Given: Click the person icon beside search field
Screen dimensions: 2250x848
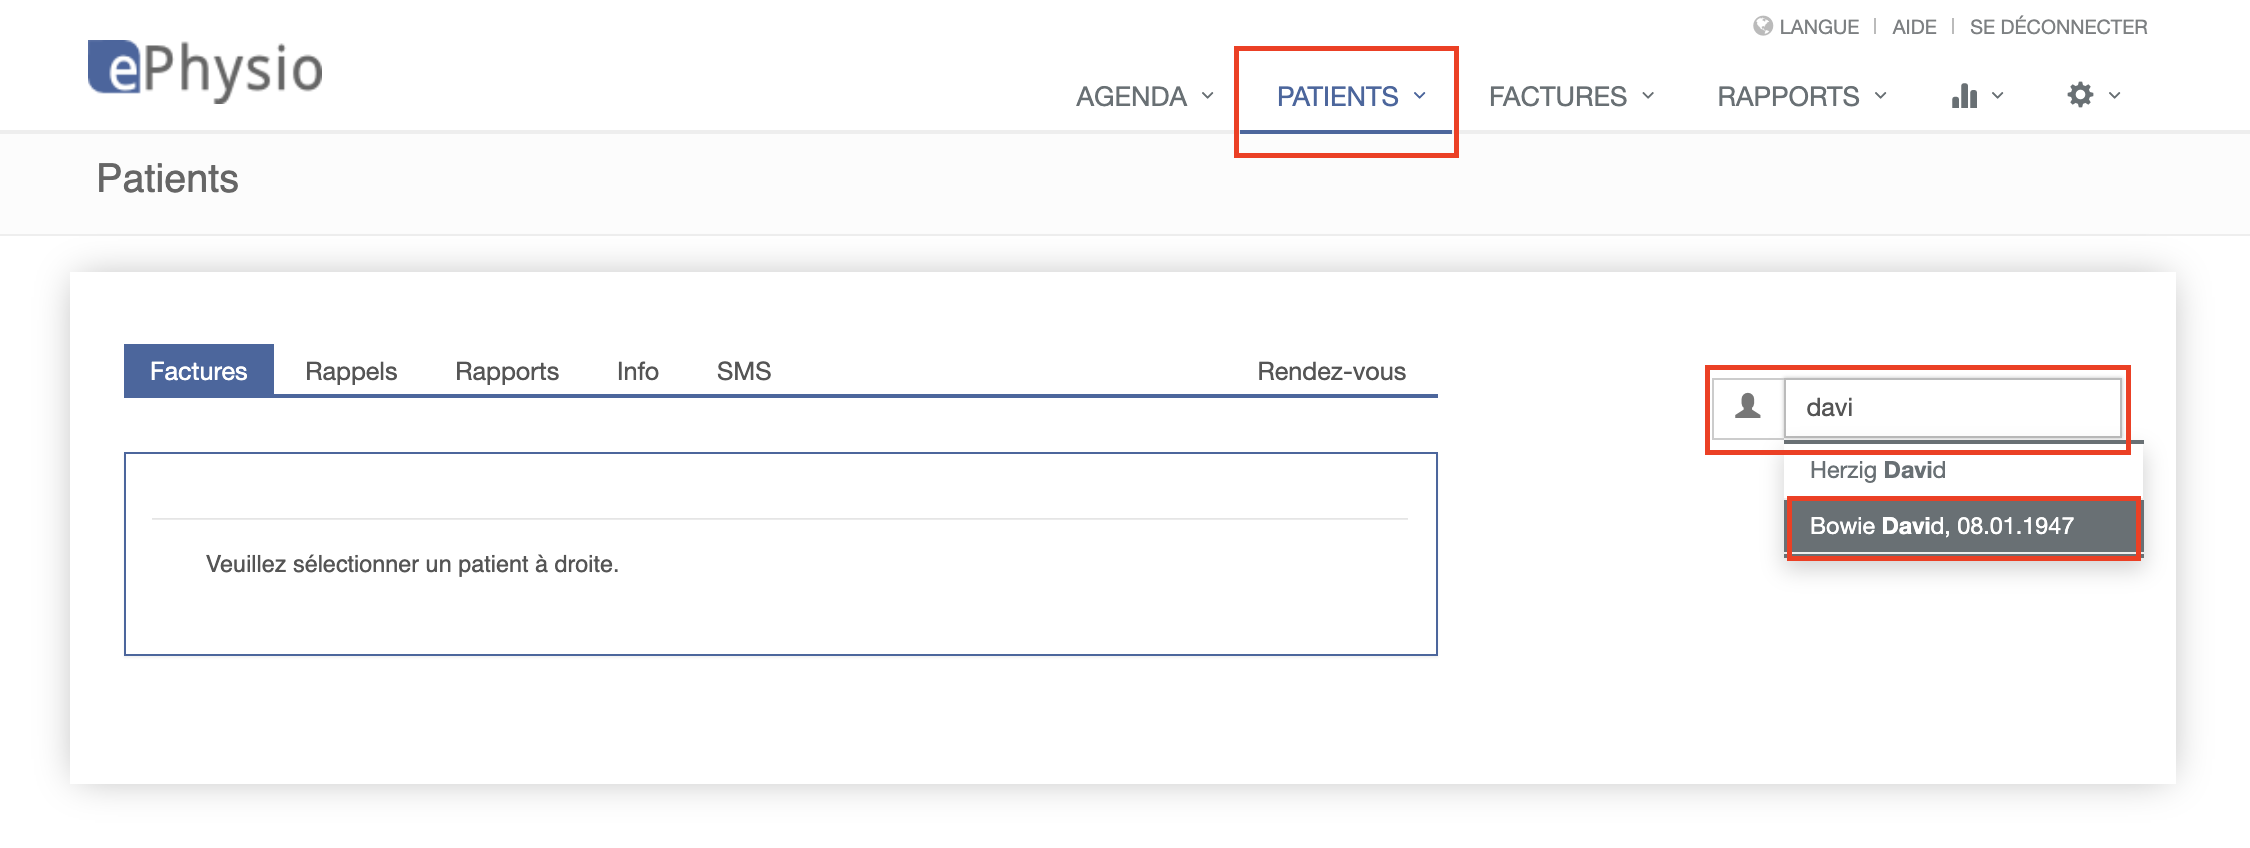Looking at the screenshot, I should coord(1748,407).
